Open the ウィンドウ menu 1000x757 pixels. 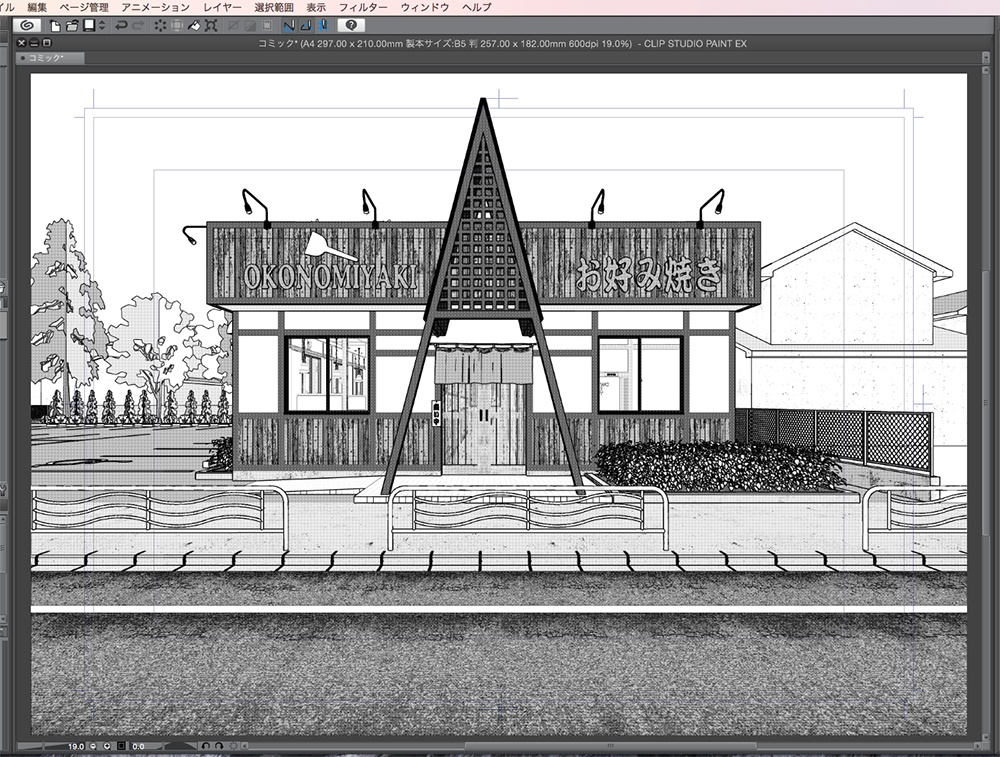[x=425, y=7]
